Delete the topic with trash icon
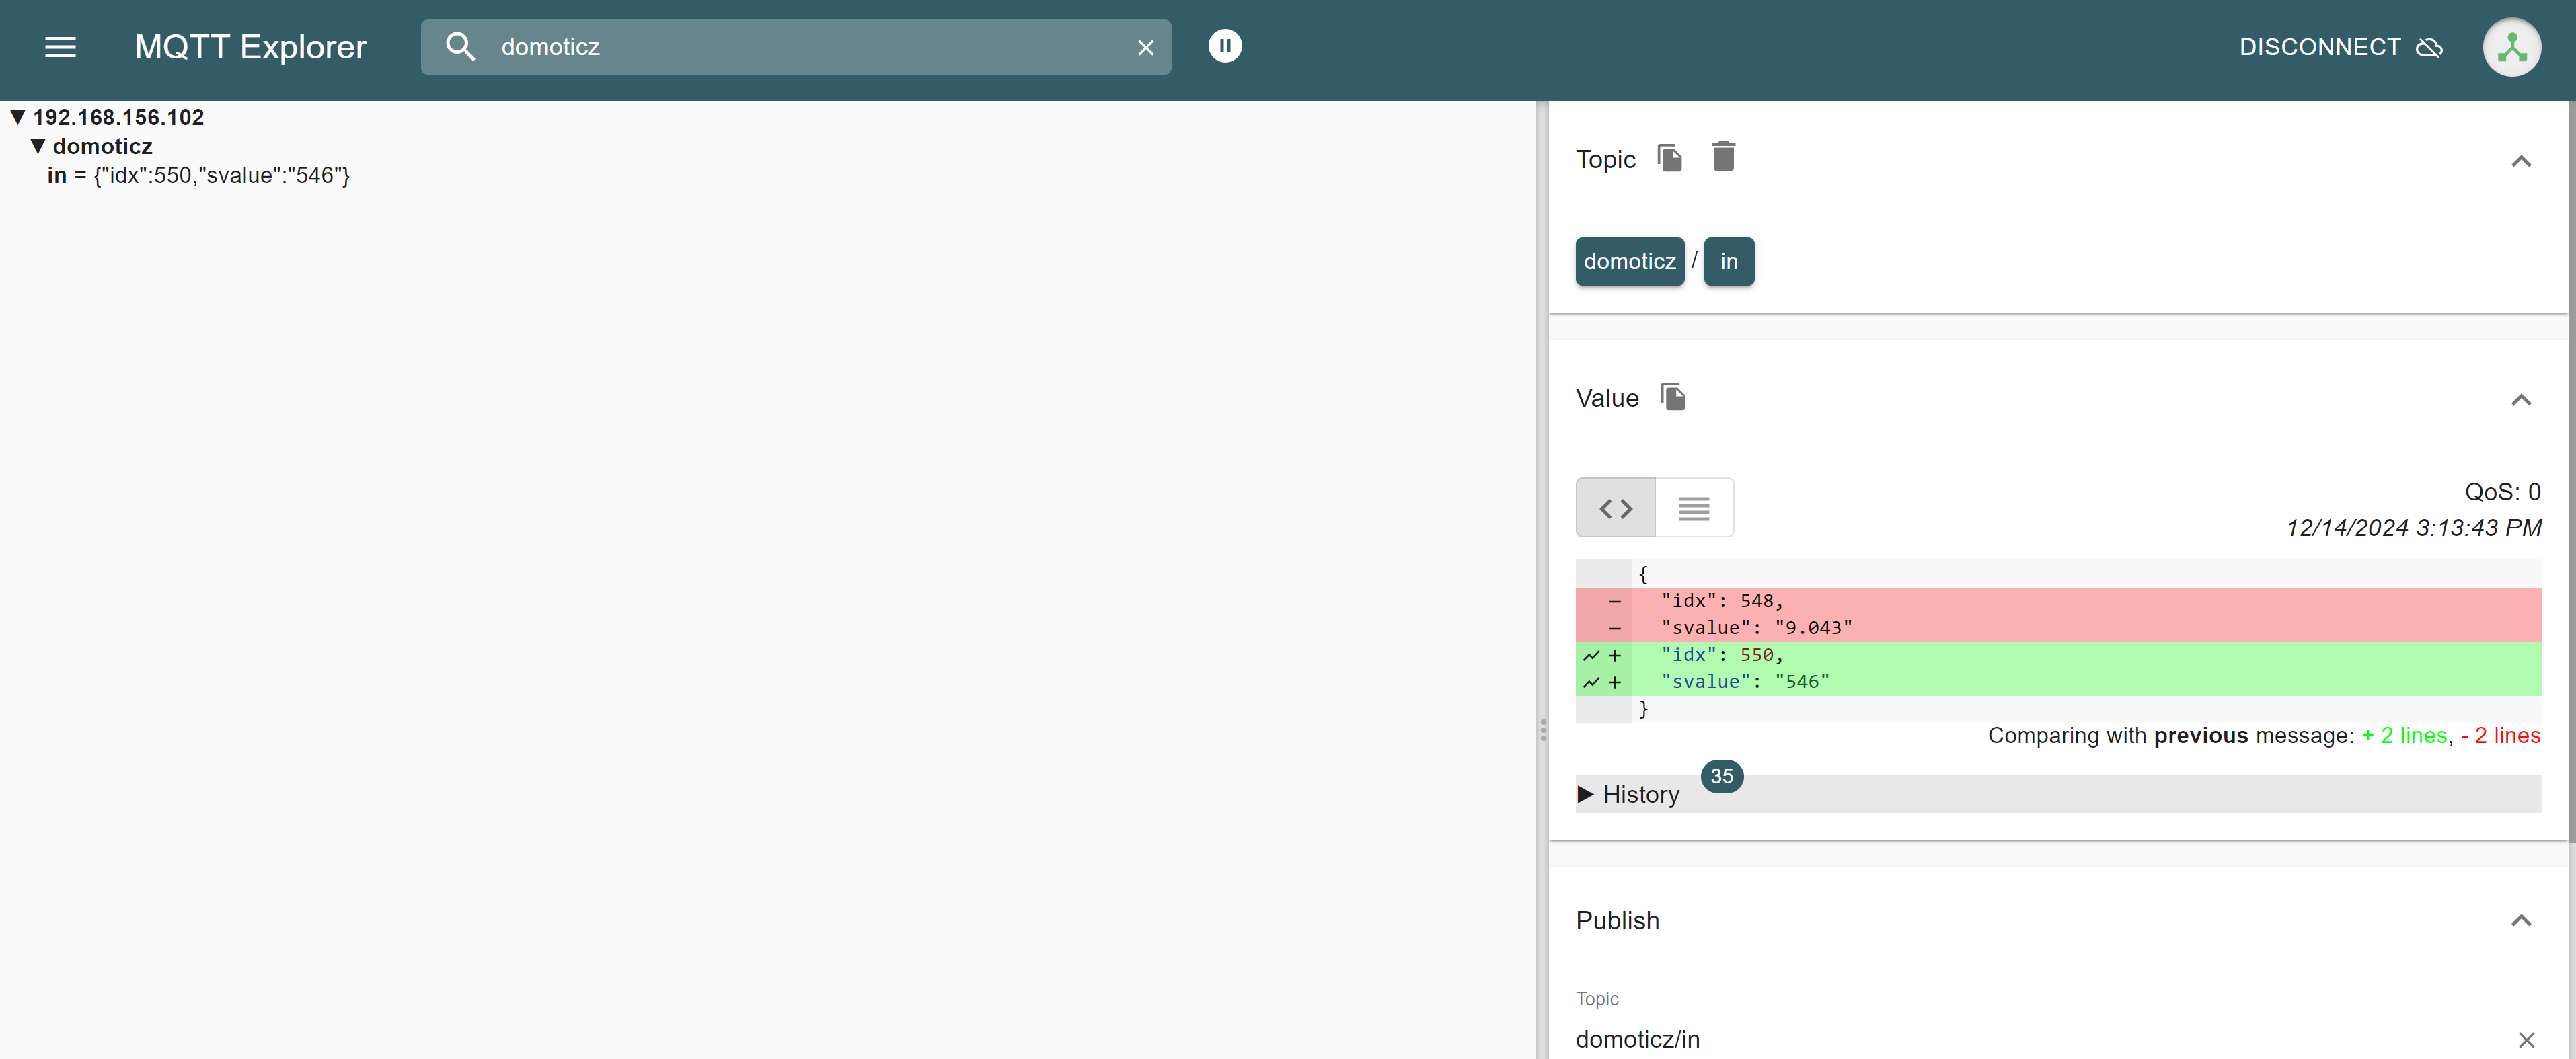The height and width of the screenshot is (1059, 2576). point(1723,157)
